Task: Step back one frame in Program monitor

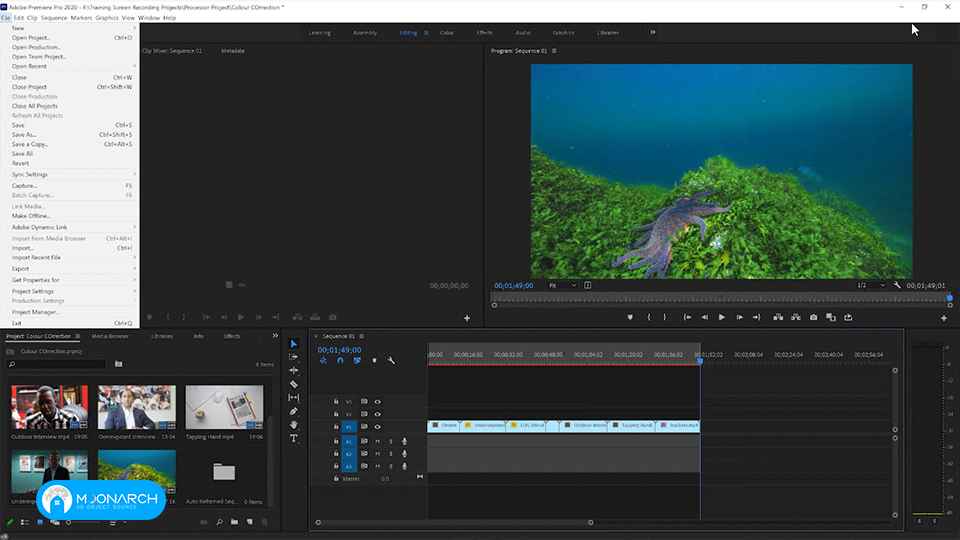Action: [x=705, y=317]
